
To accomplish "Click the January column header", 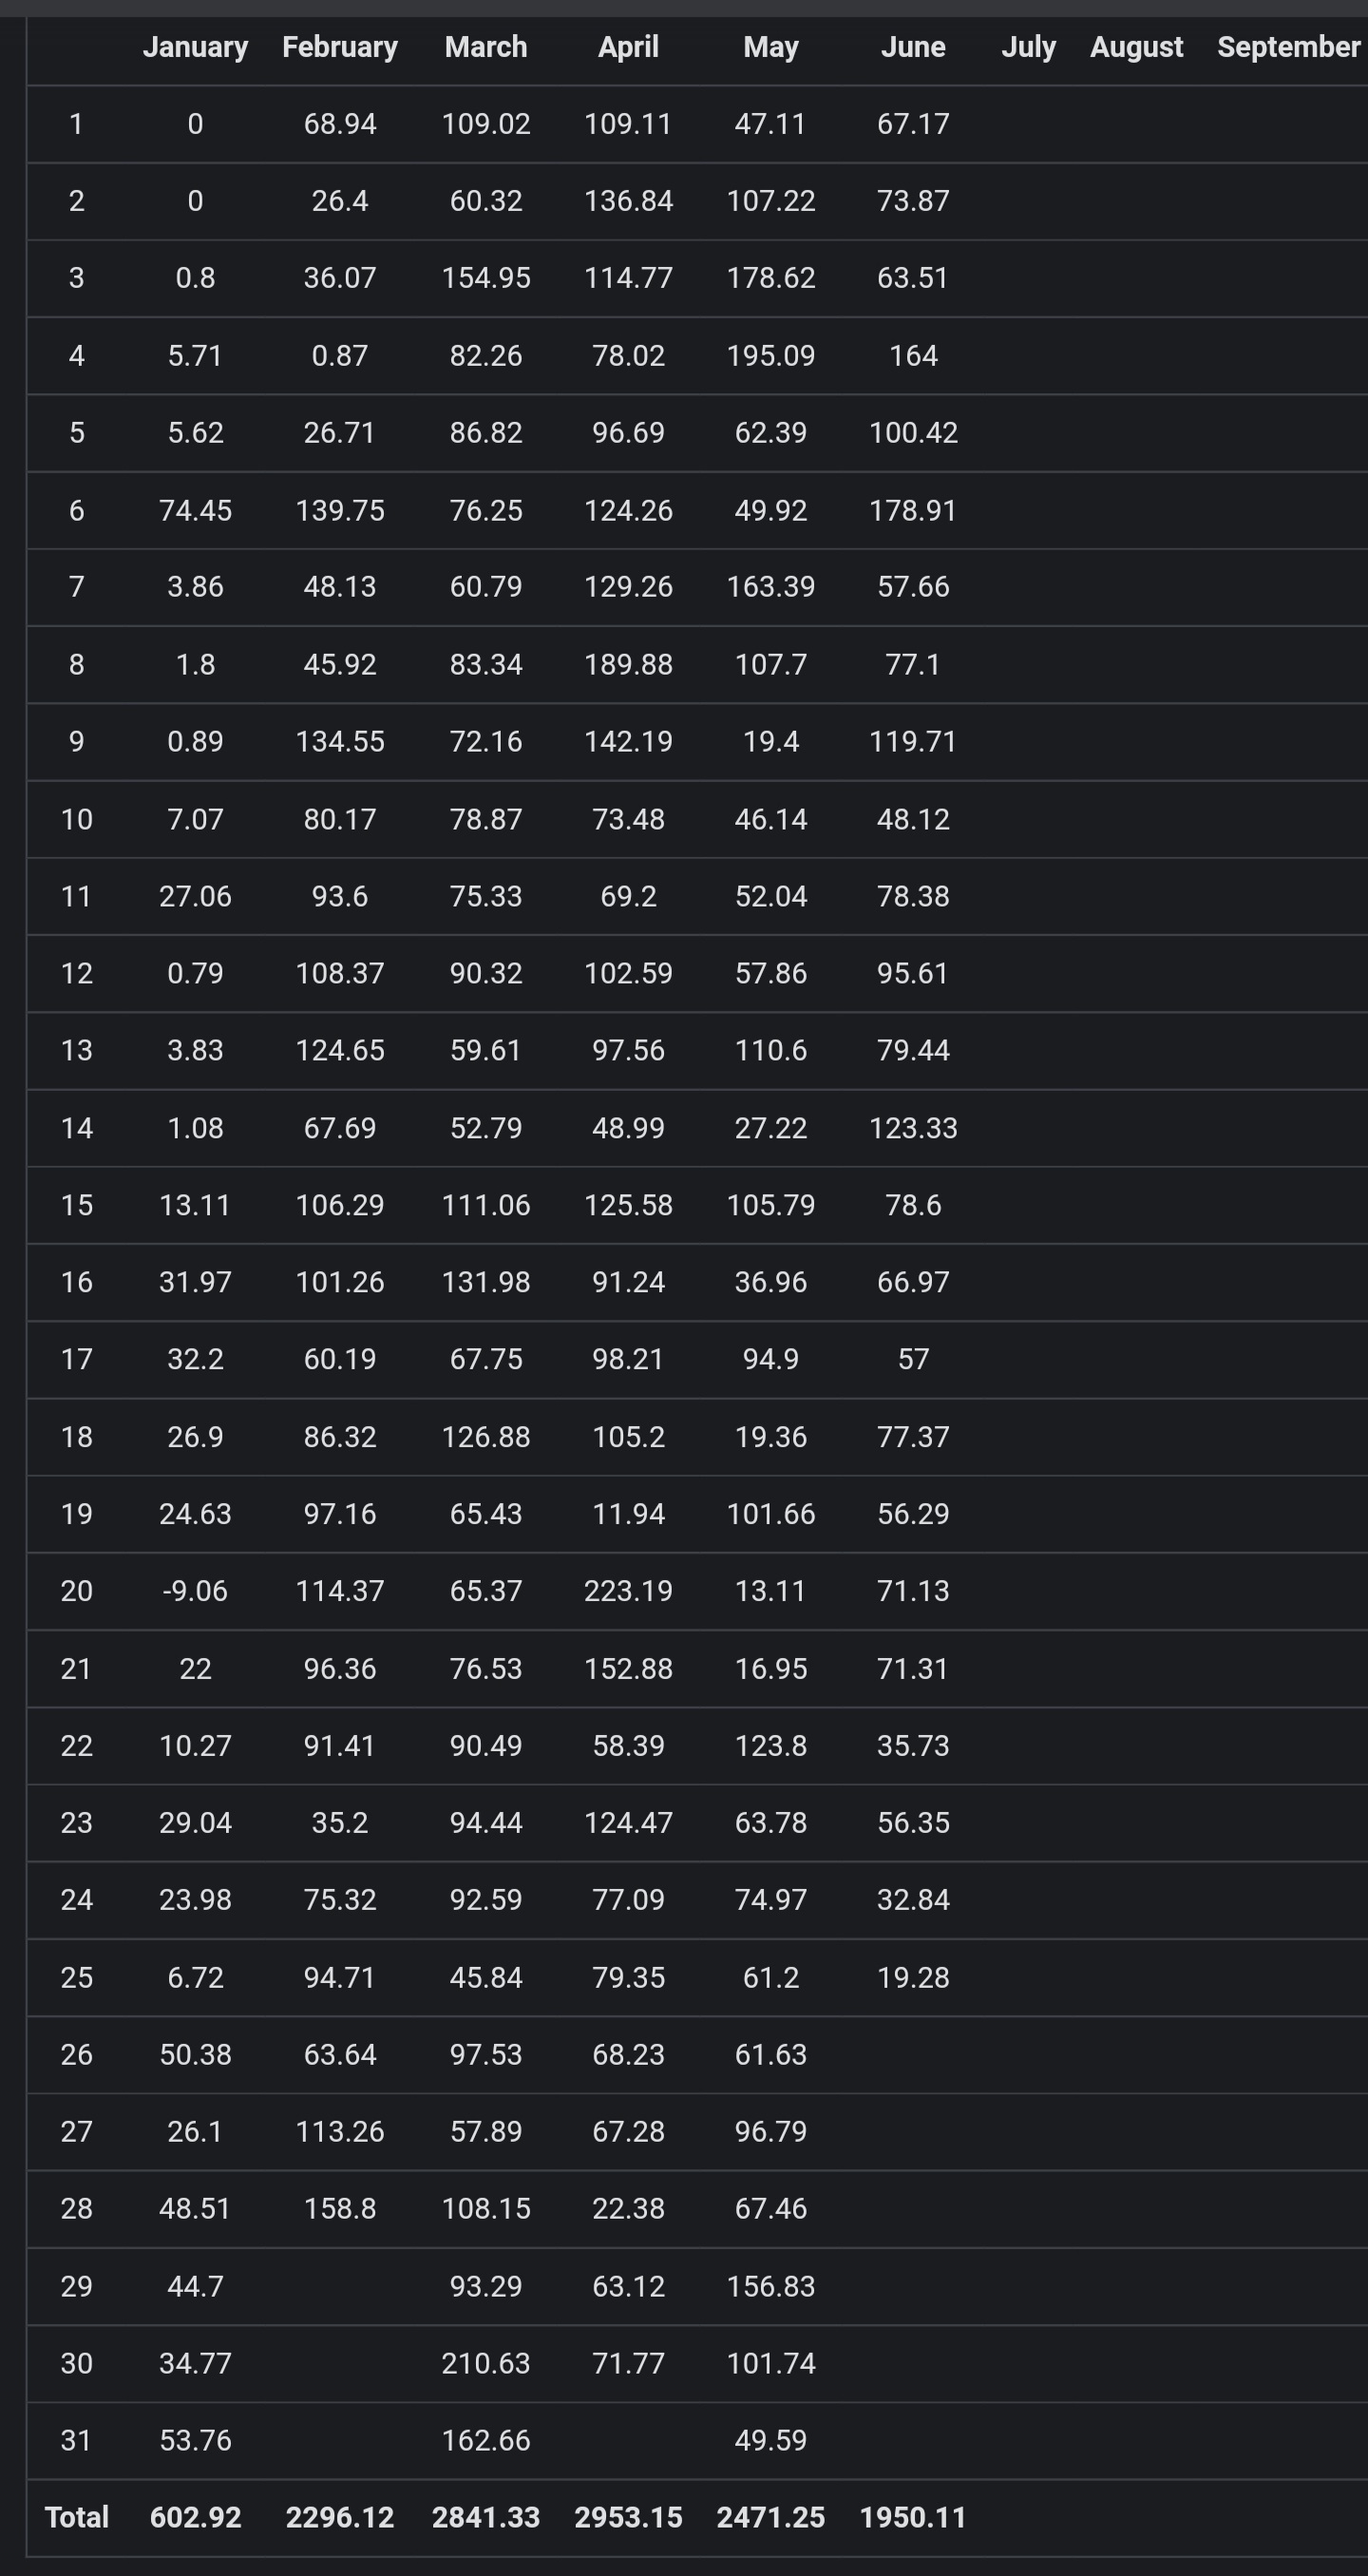I will point(195,47).
